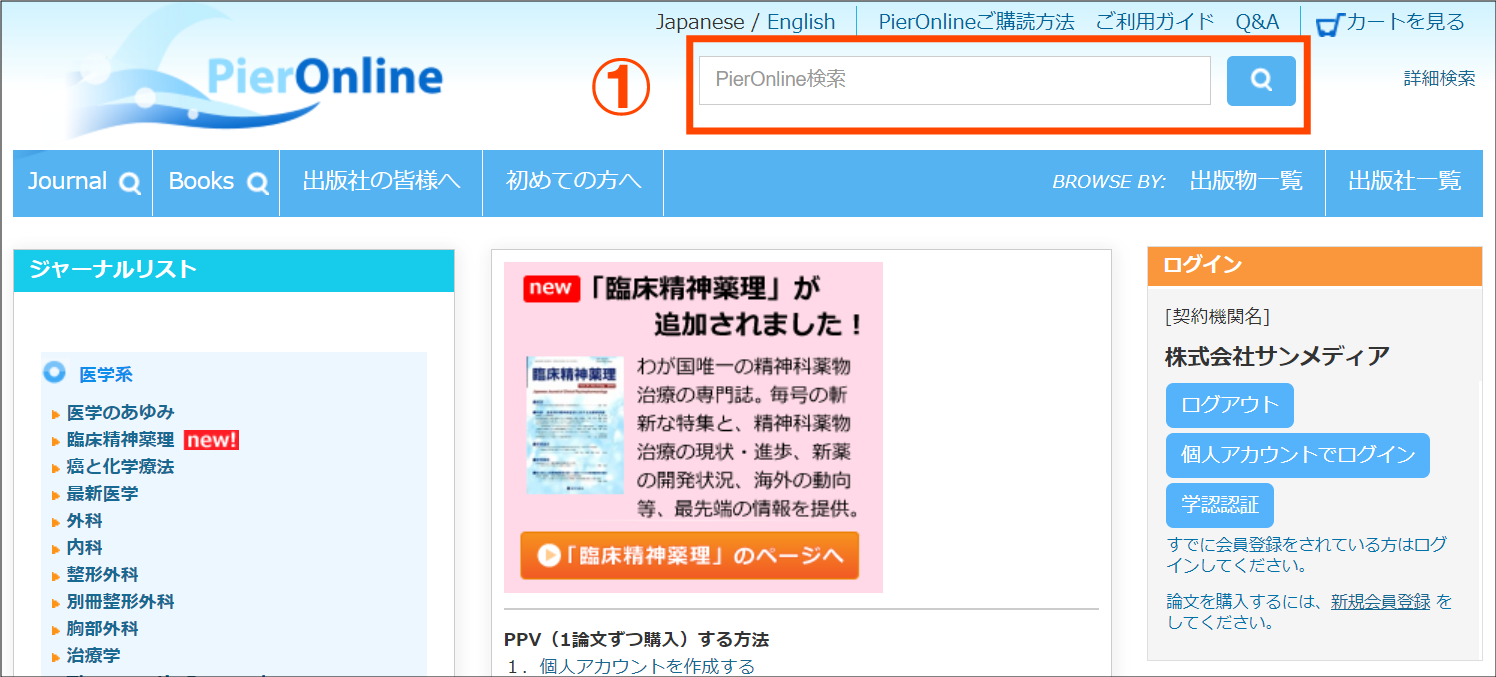Click カートを見る link

pos(1405,22)
